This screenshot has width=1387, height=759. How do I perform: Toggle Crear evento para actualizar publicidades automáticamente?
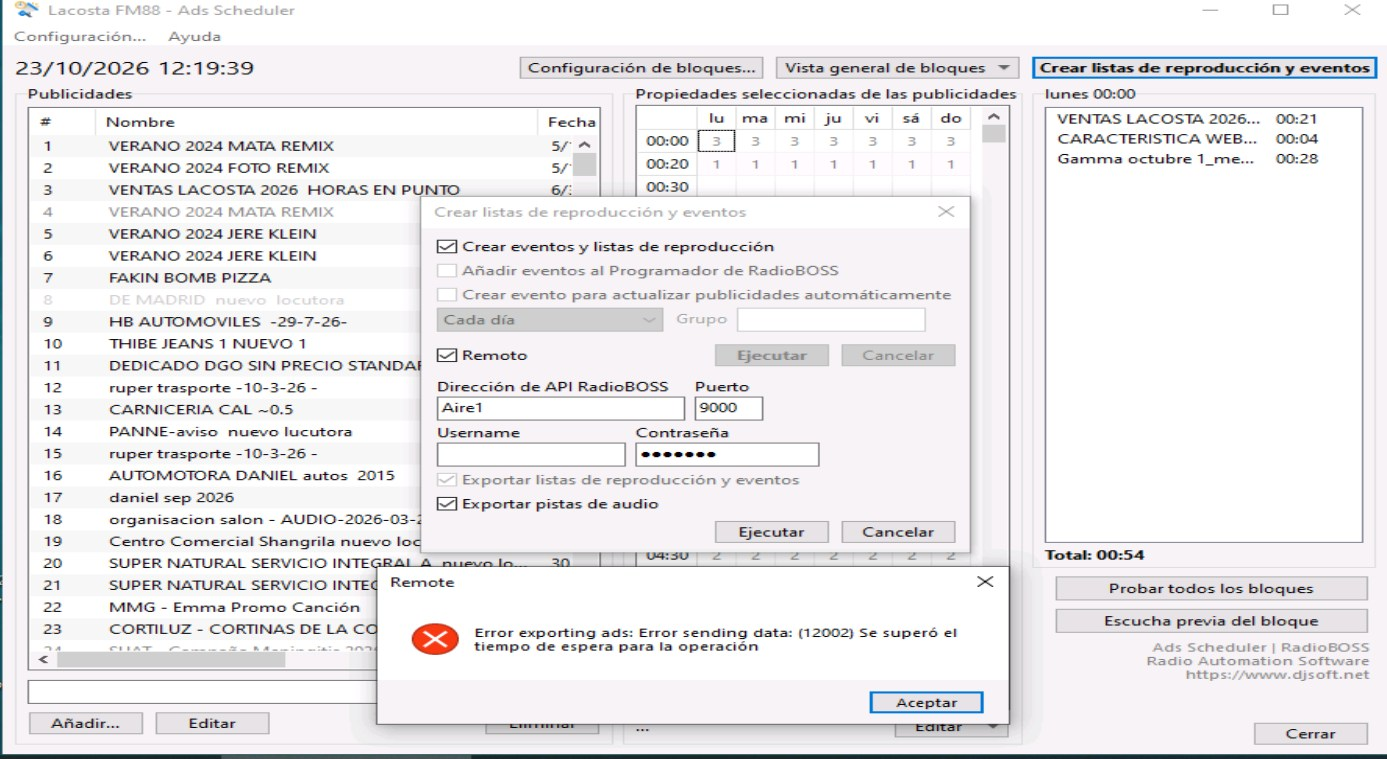pos(446,295)
